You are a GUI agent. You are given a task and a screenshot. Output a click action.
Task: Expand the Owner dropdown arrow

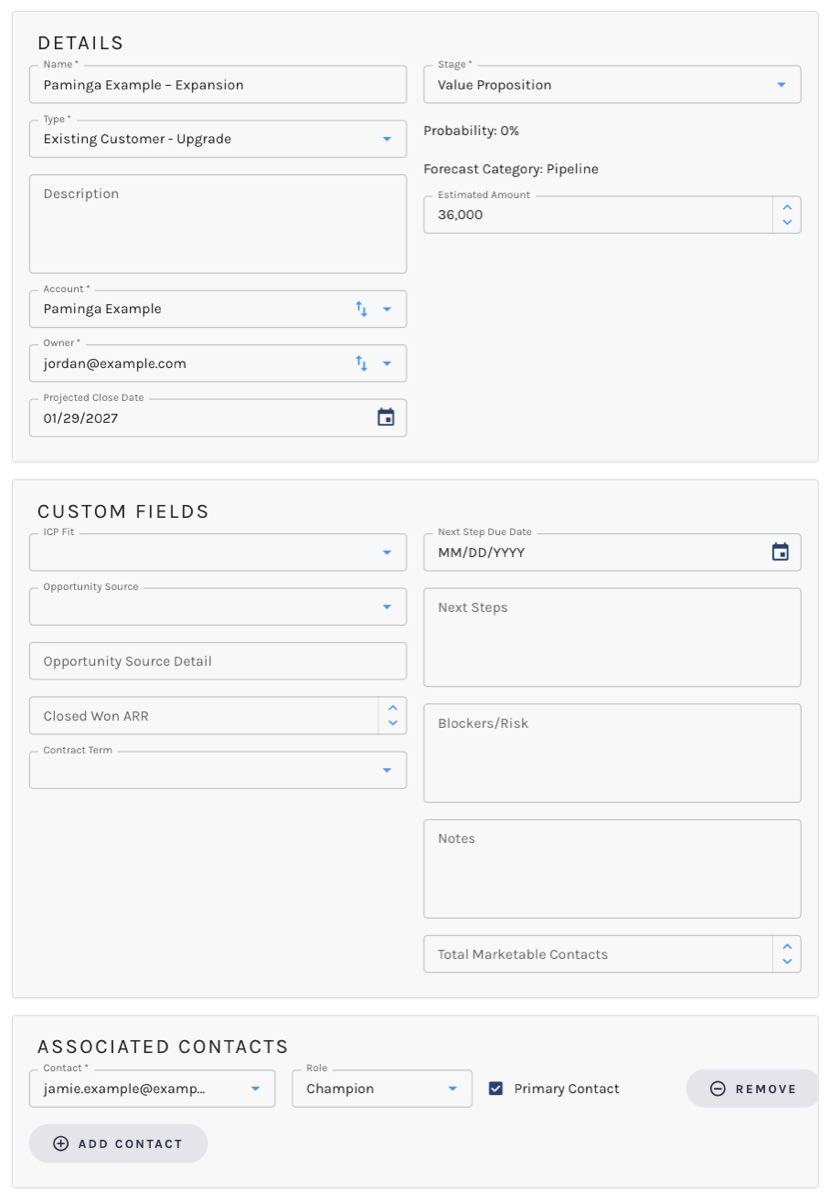click(x=387, y=363)
